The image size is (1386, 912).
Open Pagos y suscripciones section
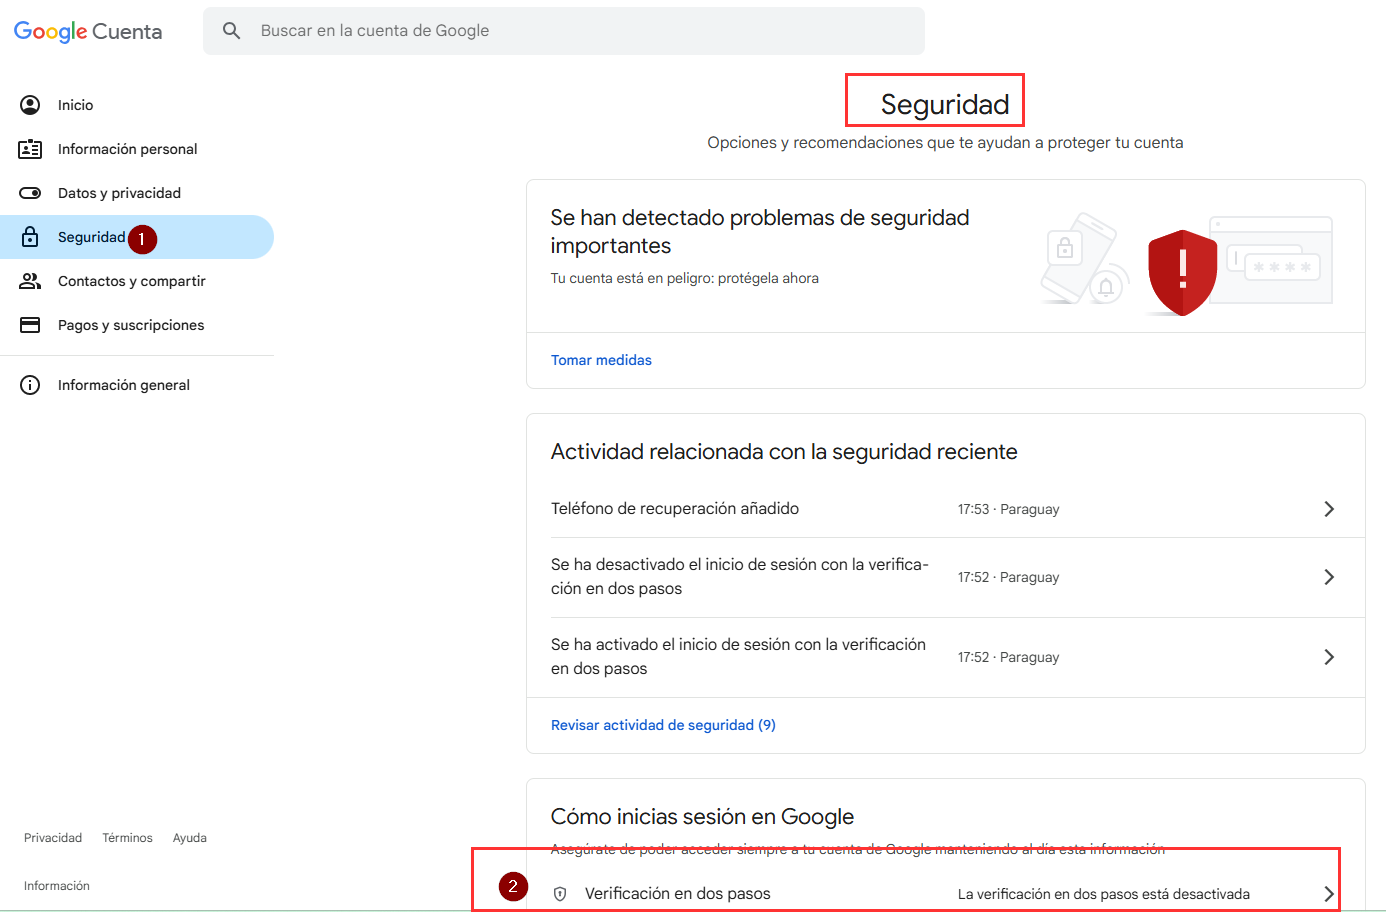(x=137, y=325)
